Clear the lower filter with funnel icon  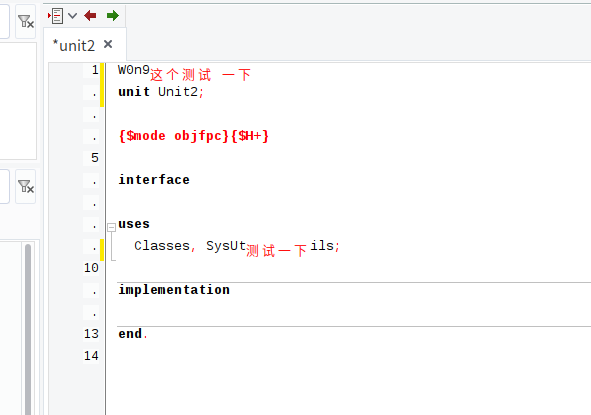coord(26,186)
